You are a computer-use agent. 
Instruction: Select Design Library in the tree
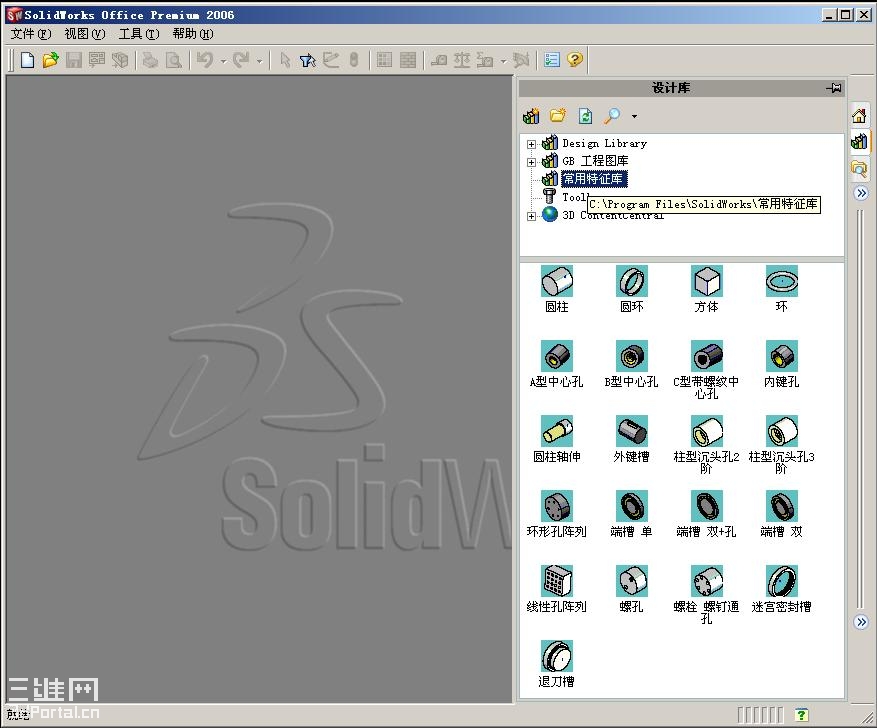tap(604, 143)
